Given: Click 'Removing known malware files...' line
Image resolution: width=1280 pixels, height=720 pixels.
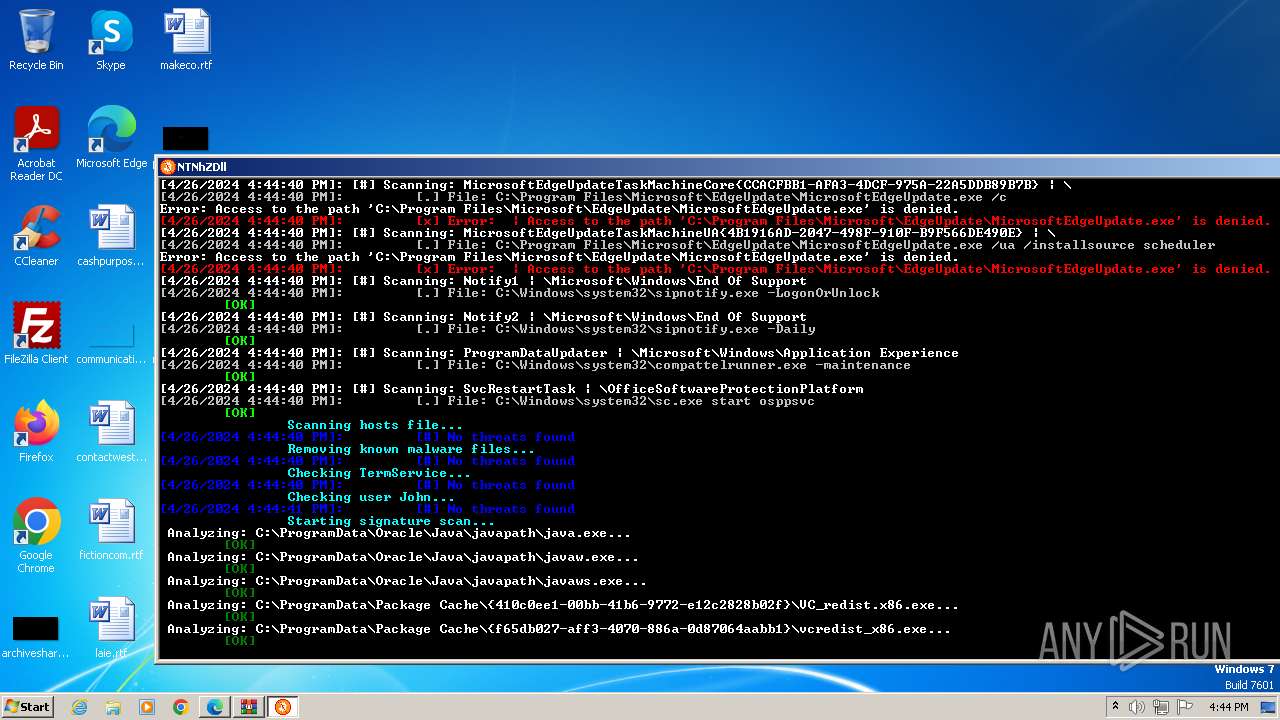Looking at the screenshot, I should point(411,449).
